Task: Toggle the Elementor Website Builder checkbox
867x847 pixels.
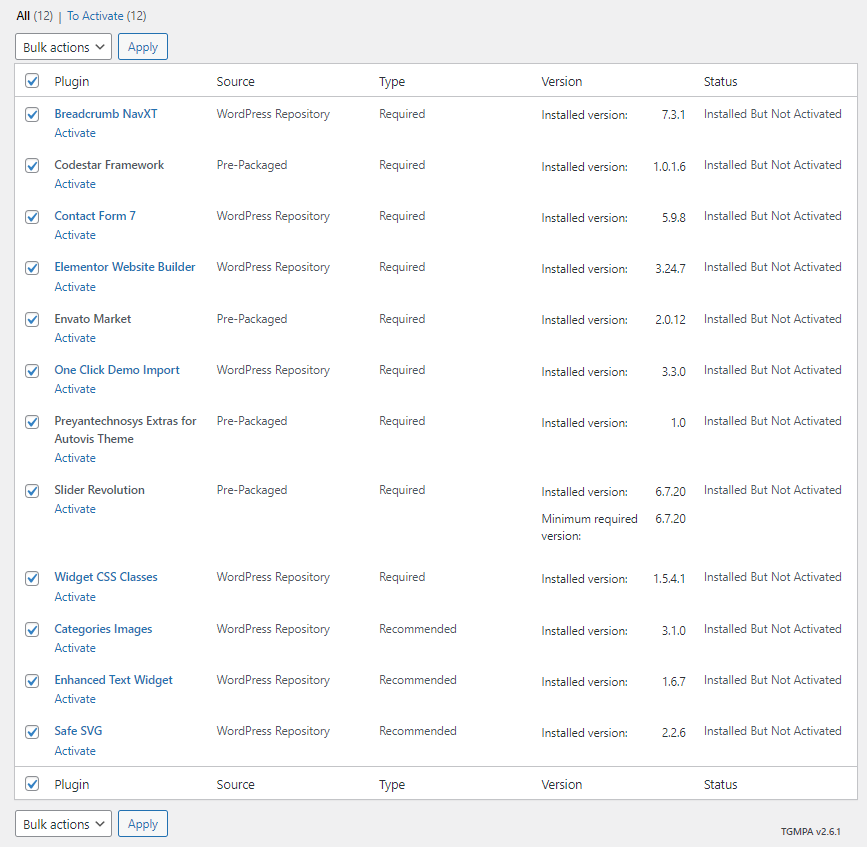Action: (32, 268)
